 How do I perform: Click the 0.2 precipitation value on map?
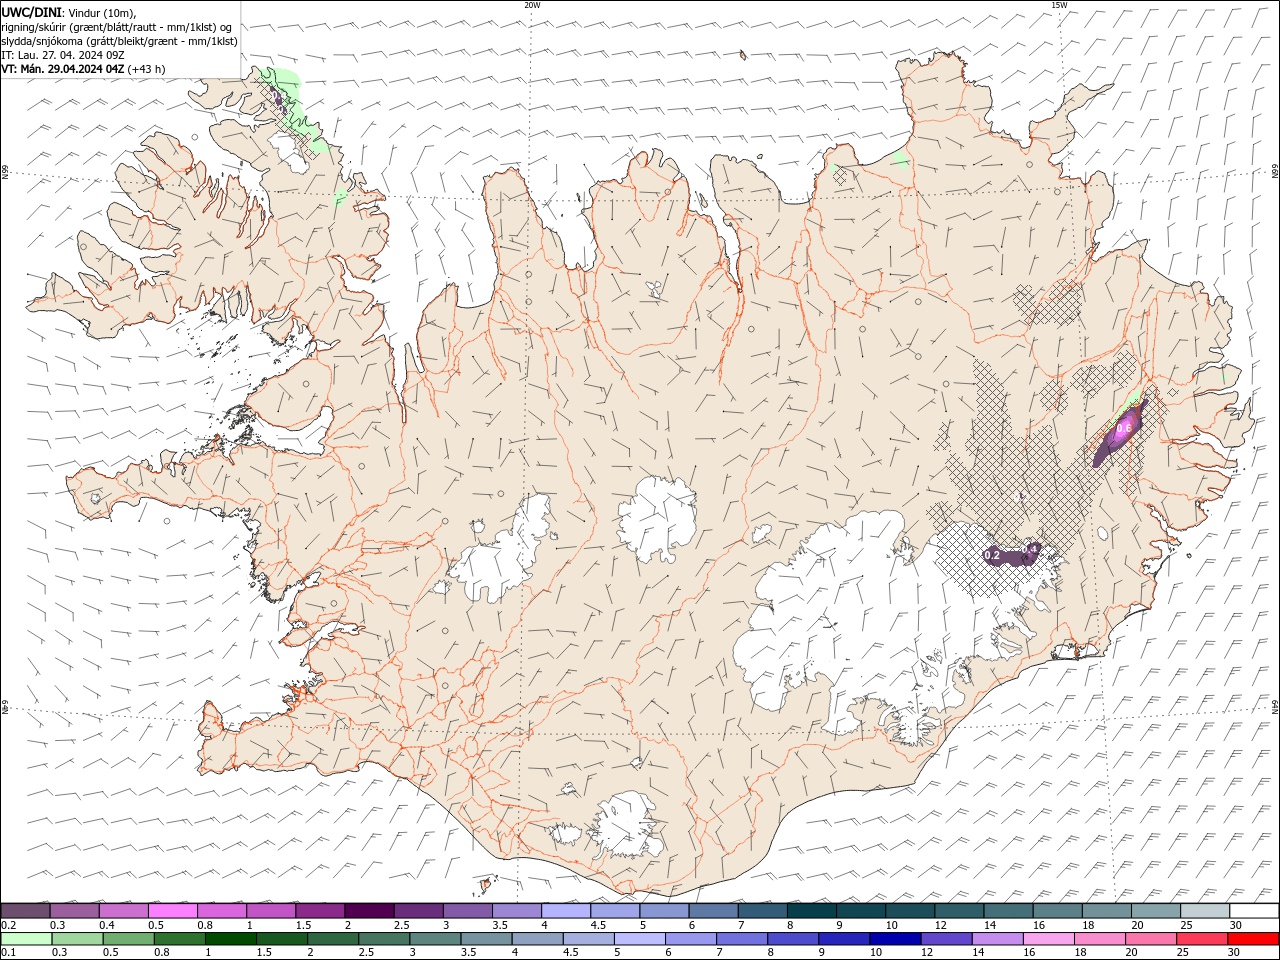(x=992, y=554)
